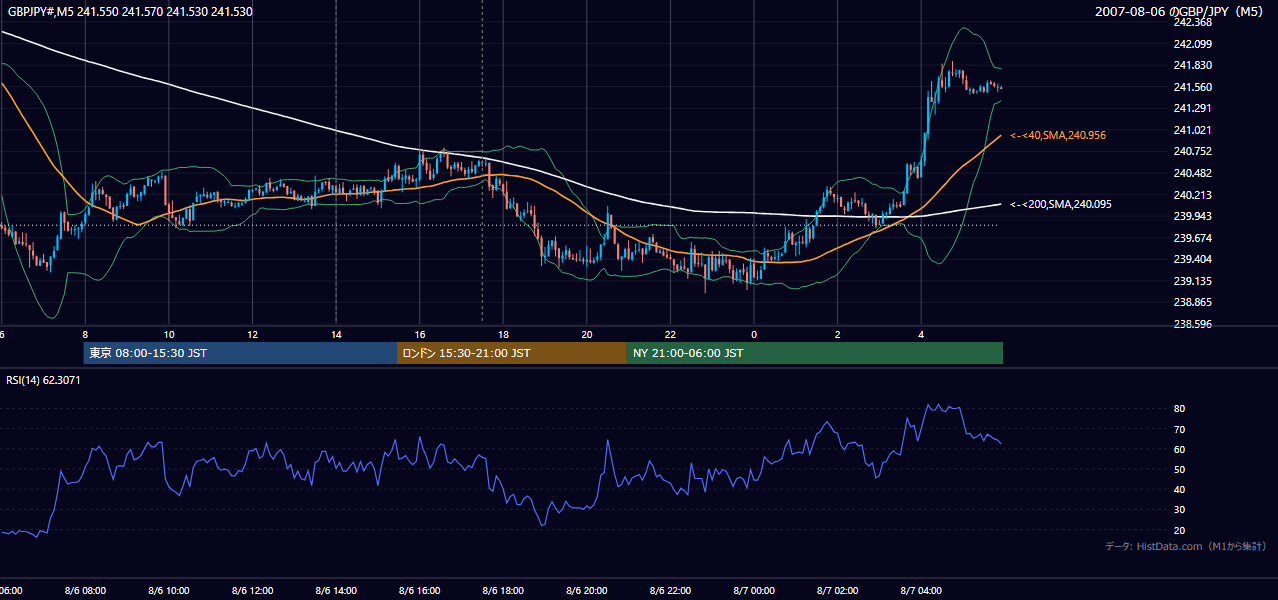Click hour label 12 under the price chart
Screen dimensions: 1278x600
coord(253,335)
